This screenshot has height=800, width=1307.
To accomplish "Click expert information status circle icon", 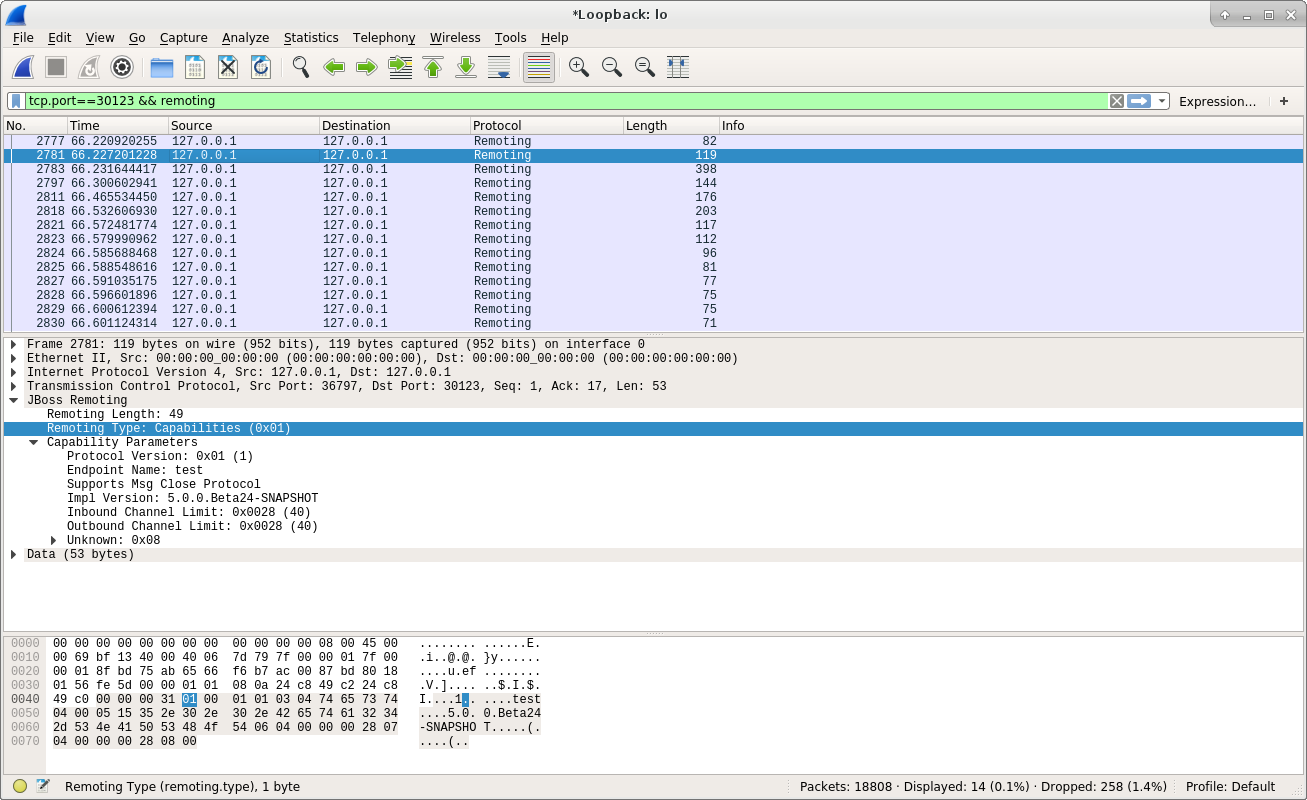I will (x=20, y=786).
